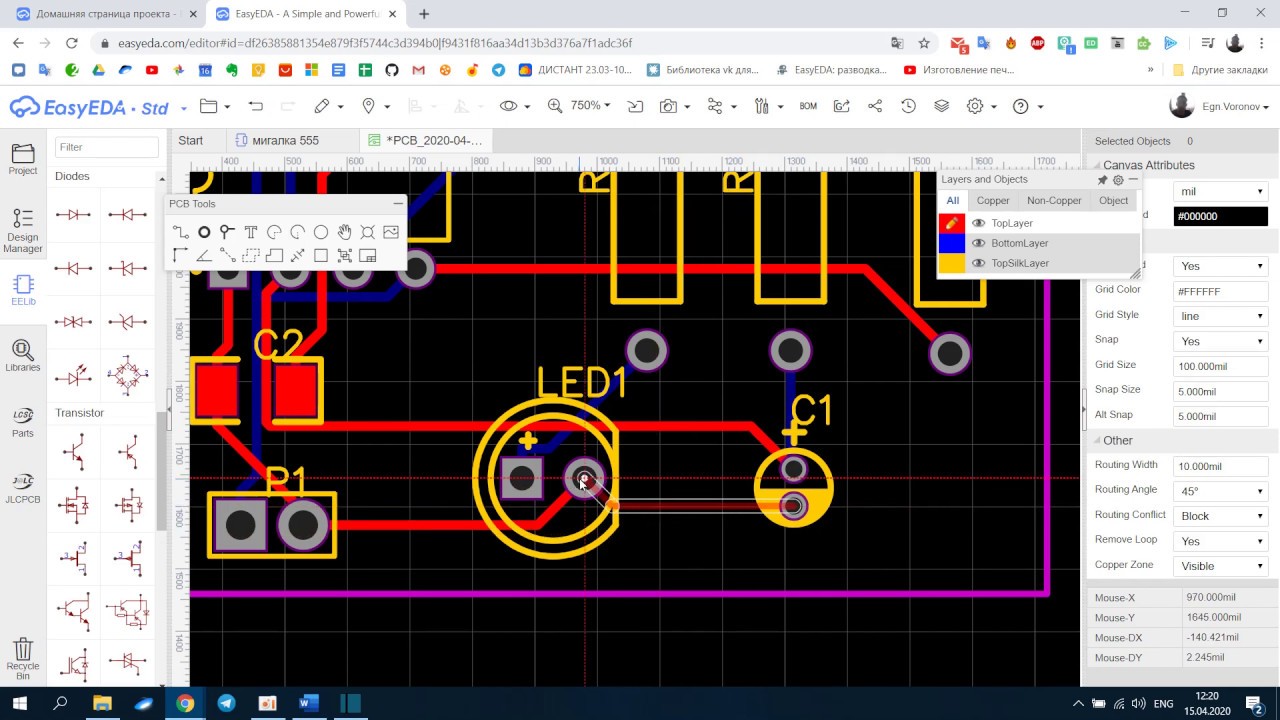Toggle visibility of the BottomLayer
This screenshot has width=1280, height=720.
click(979, 243)
